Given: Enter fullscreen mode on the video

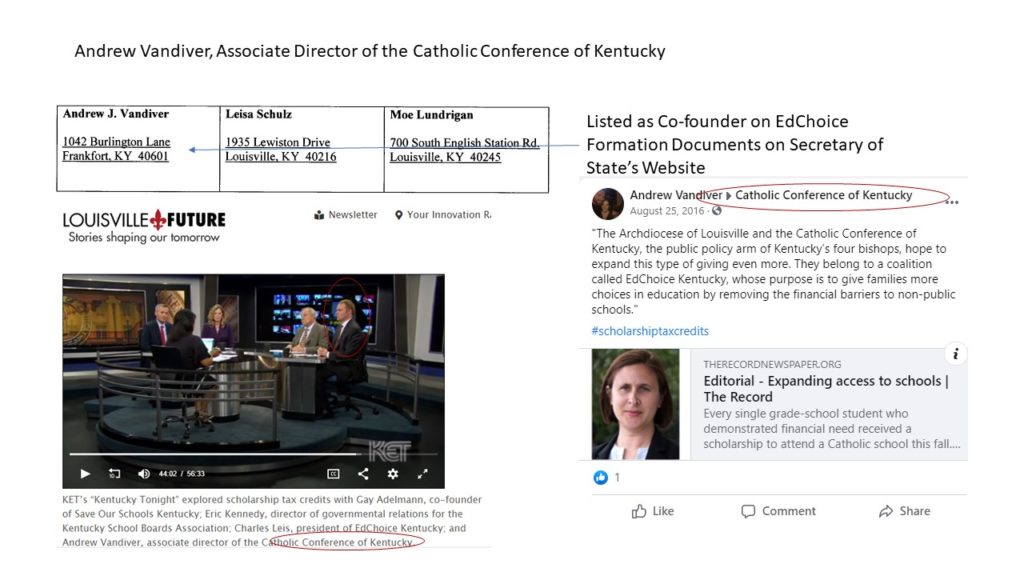Looking at the screenshot, I should [x=423, y=473].
